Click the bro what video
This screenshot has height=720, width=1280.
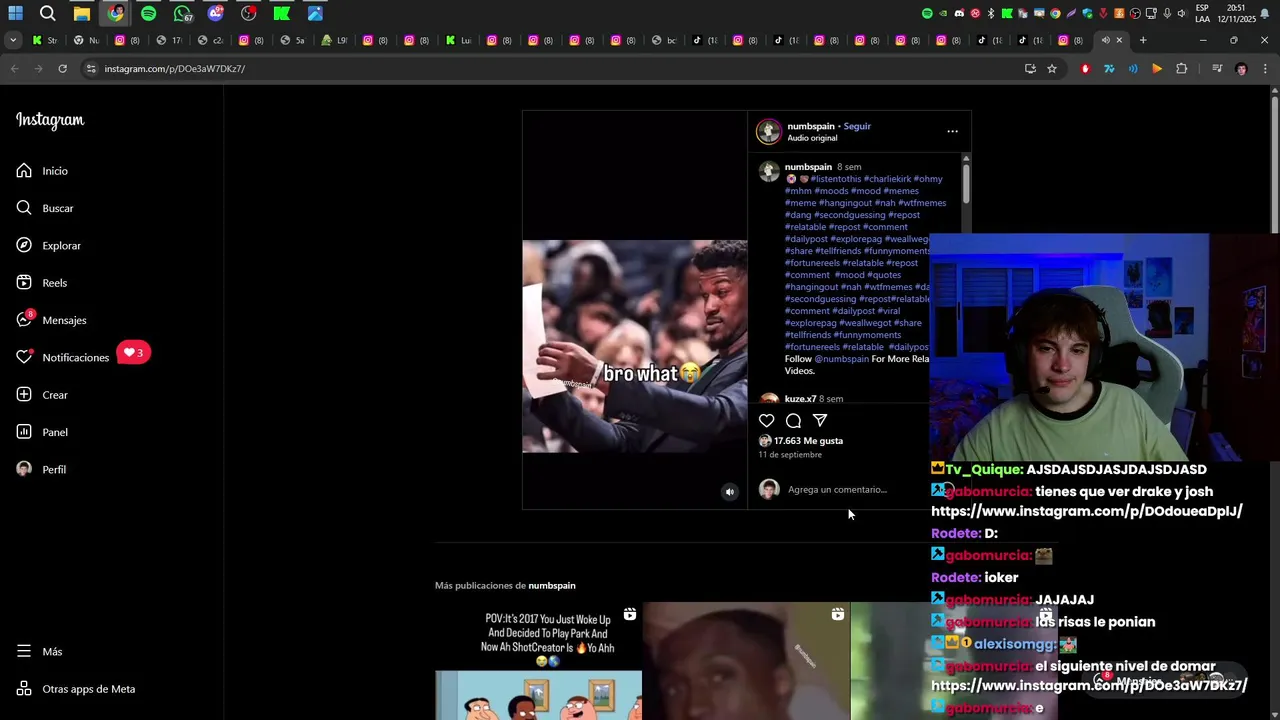tap(634, 346)
